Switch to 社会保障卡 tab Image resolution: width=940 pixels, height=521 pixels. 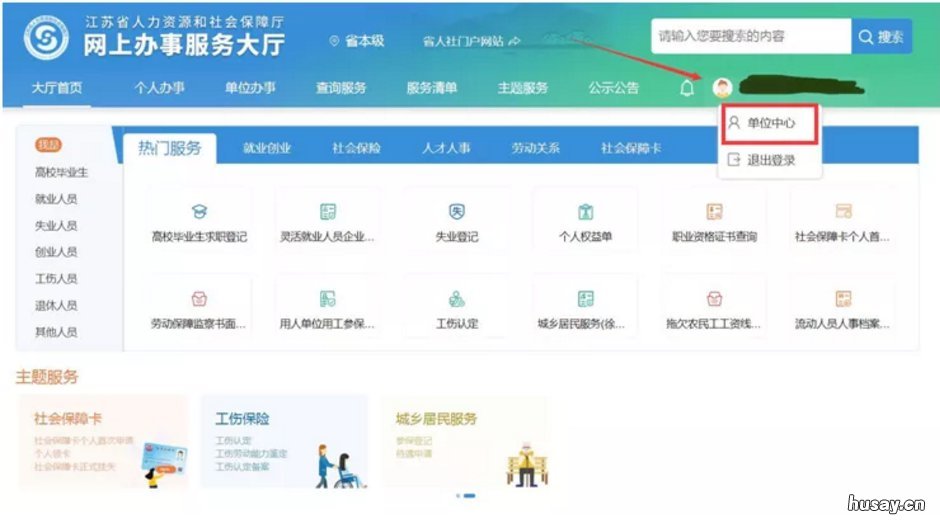tap(631, 148)
